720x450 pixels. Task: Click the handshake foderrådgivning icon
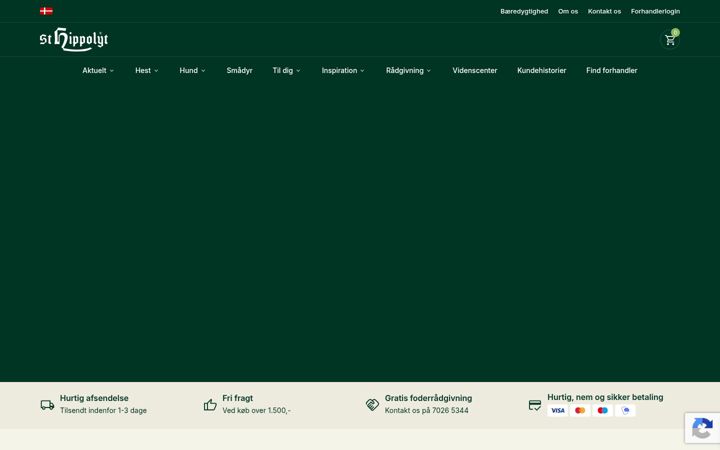pyautogui.click(x=372, y=405)
